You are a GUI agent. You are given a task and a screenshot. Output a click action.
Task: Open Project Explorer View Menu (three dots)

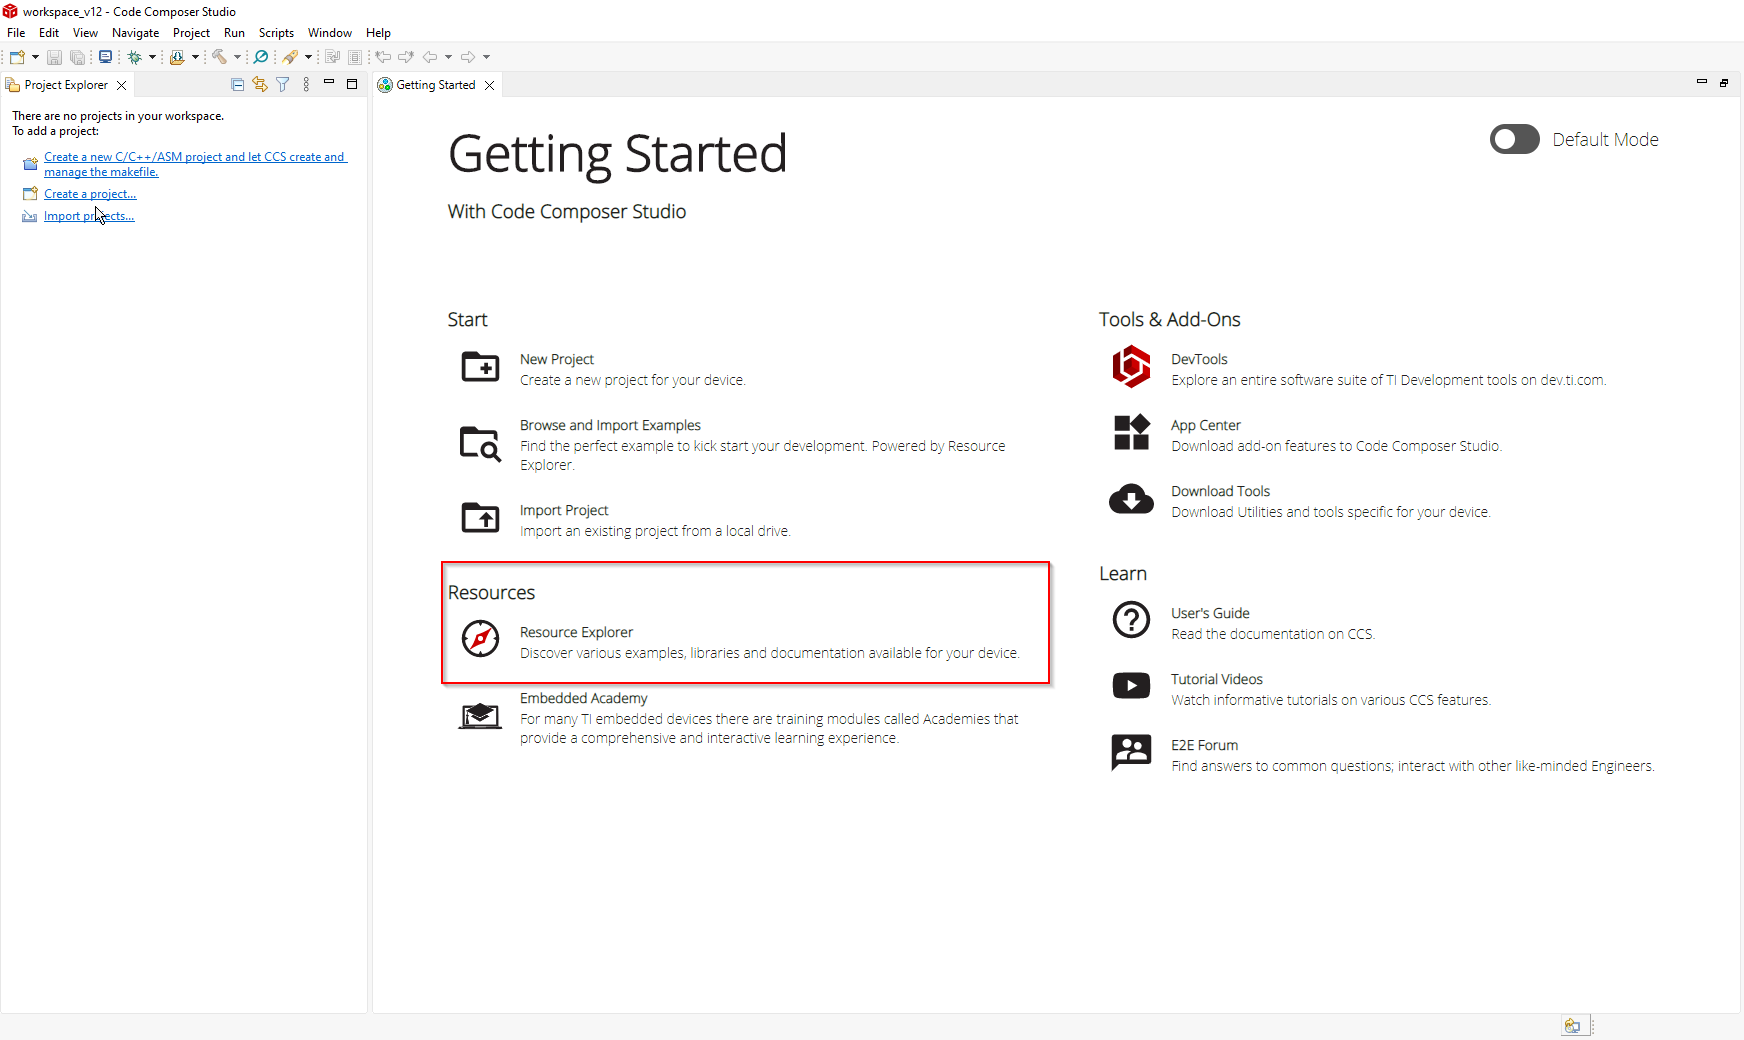click(x=306, y=85)
